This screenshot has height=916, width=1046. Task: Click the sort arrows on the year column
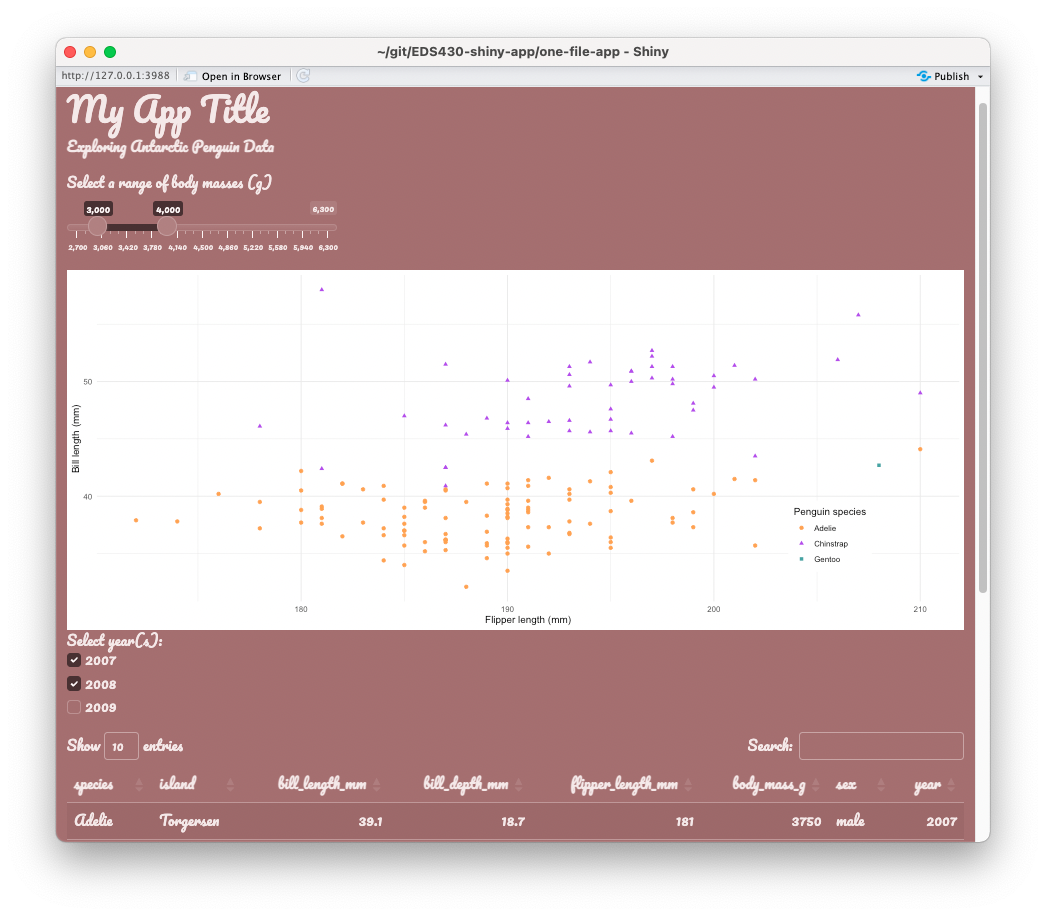(952, 784)
